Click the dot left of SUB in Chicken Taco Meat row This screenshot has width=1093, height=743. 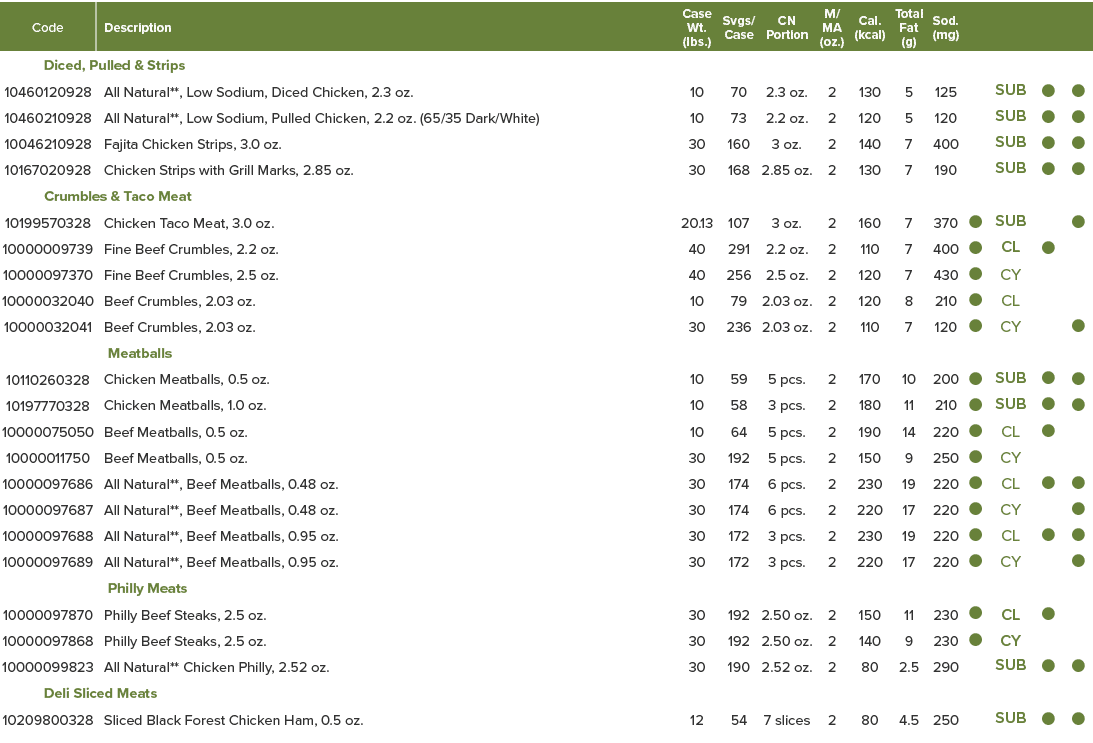pyautogui.click(x=975, y=222)
